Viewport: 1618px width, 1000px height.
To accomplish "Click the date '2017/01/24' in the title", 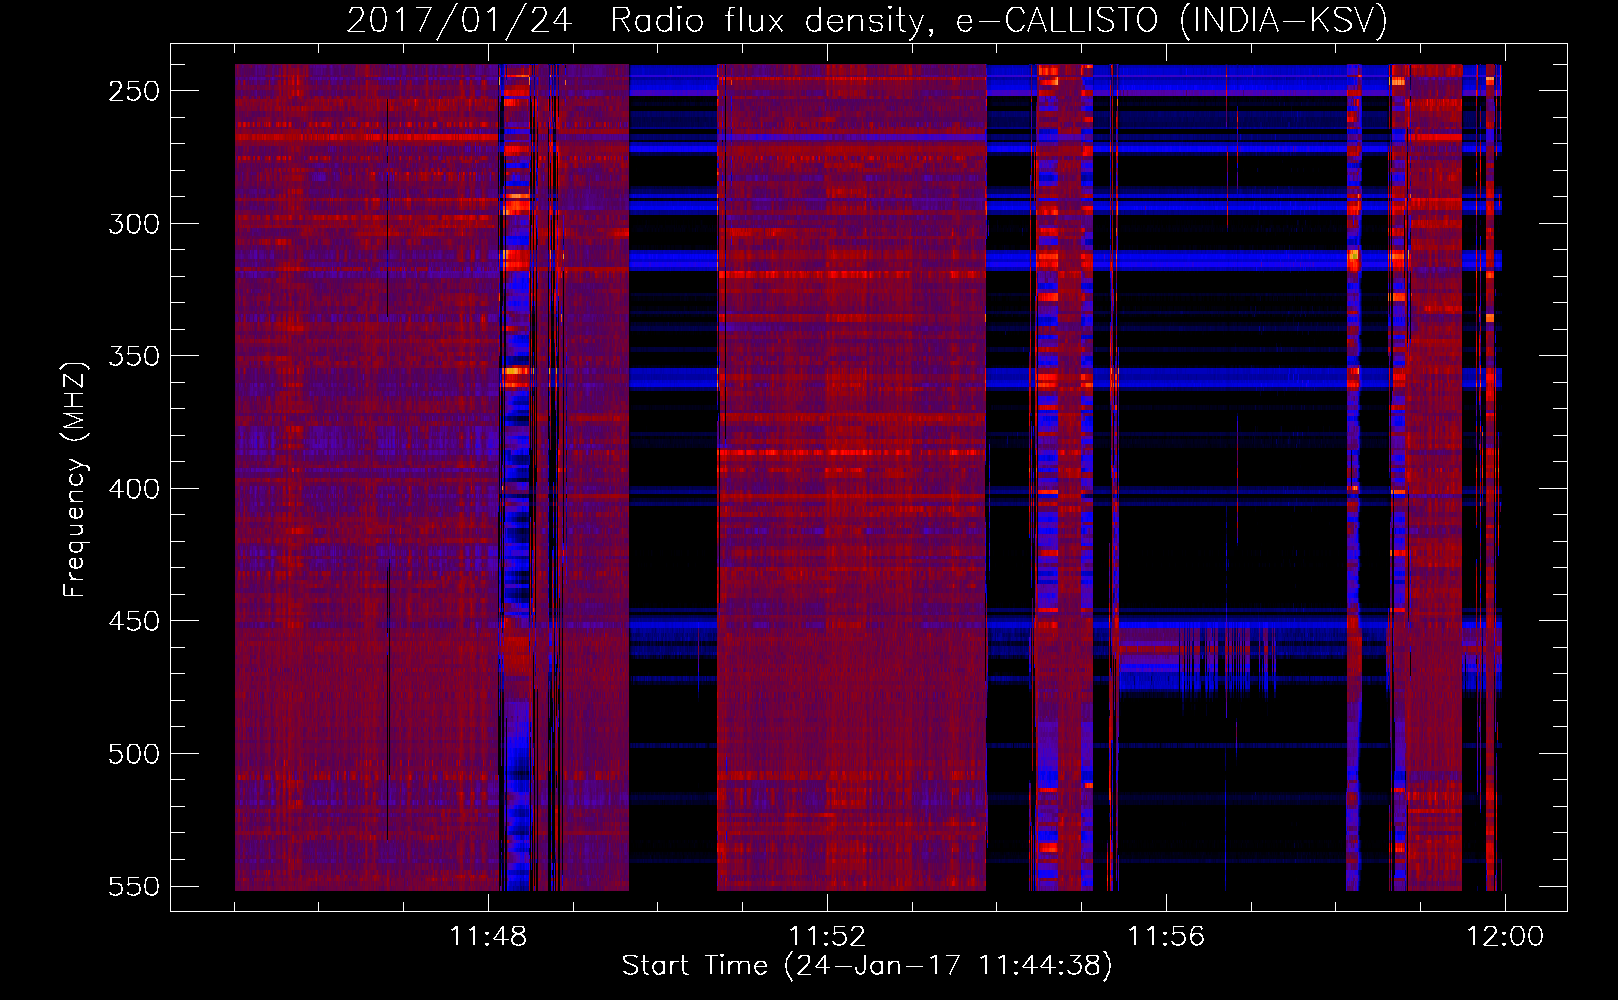I will (460, 20).
